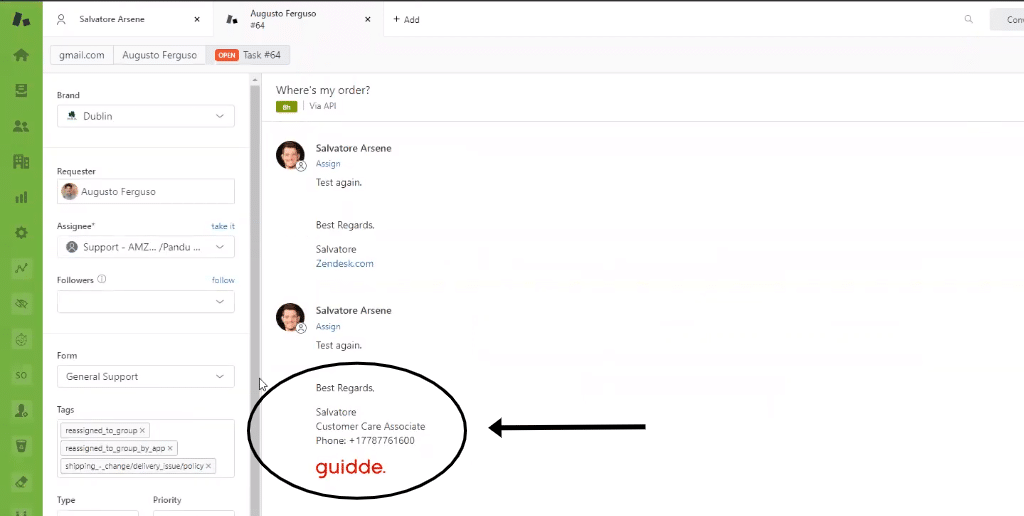This screenshot has width=1024, height=516.
Task: Click Assign under second Salvatore comment
Action: (328, 327)
